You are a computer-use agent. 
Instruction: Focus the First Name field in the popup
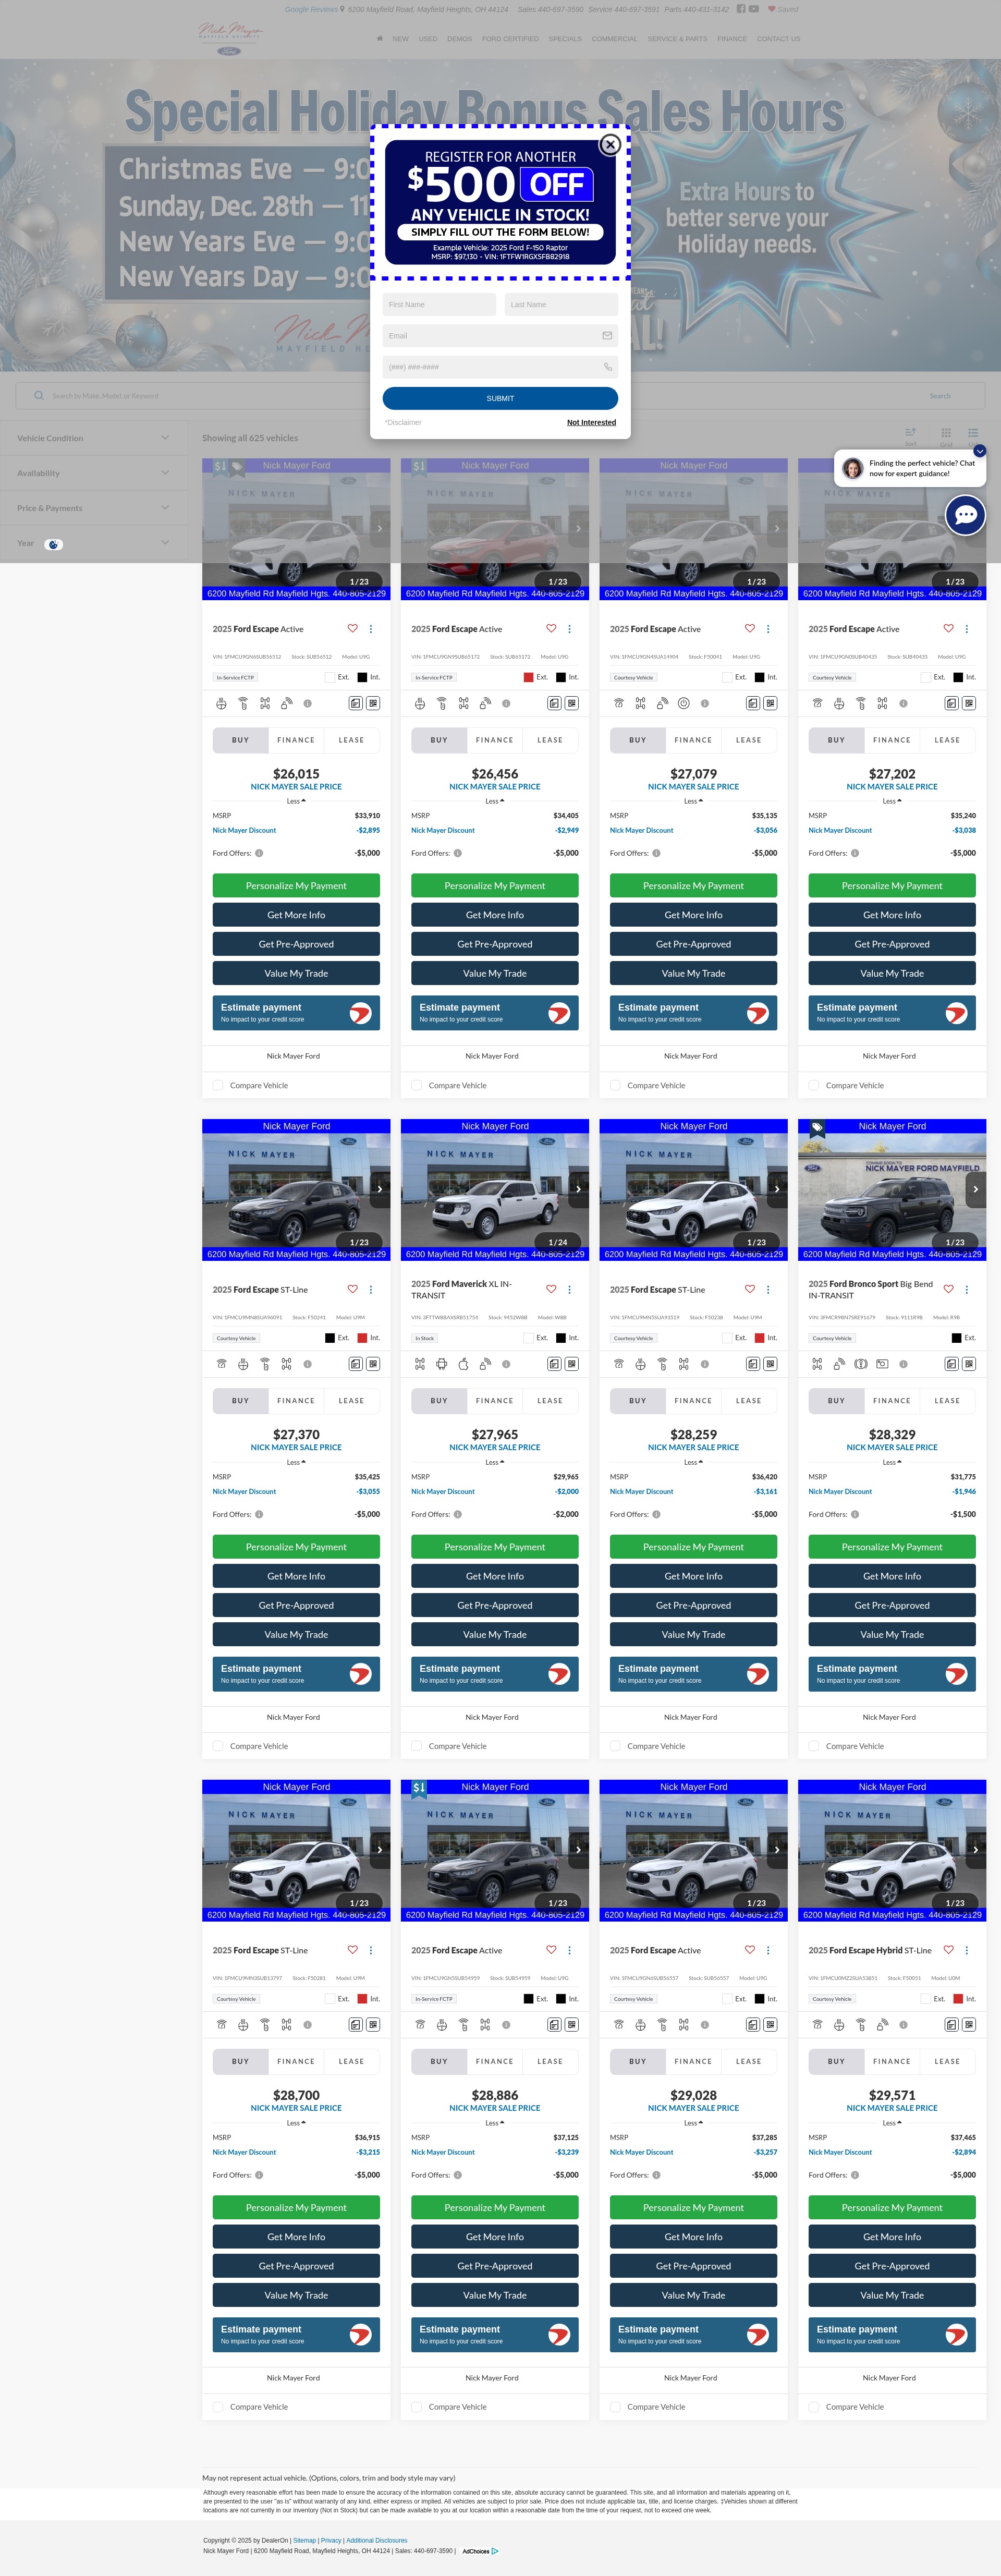pos(439,305)
